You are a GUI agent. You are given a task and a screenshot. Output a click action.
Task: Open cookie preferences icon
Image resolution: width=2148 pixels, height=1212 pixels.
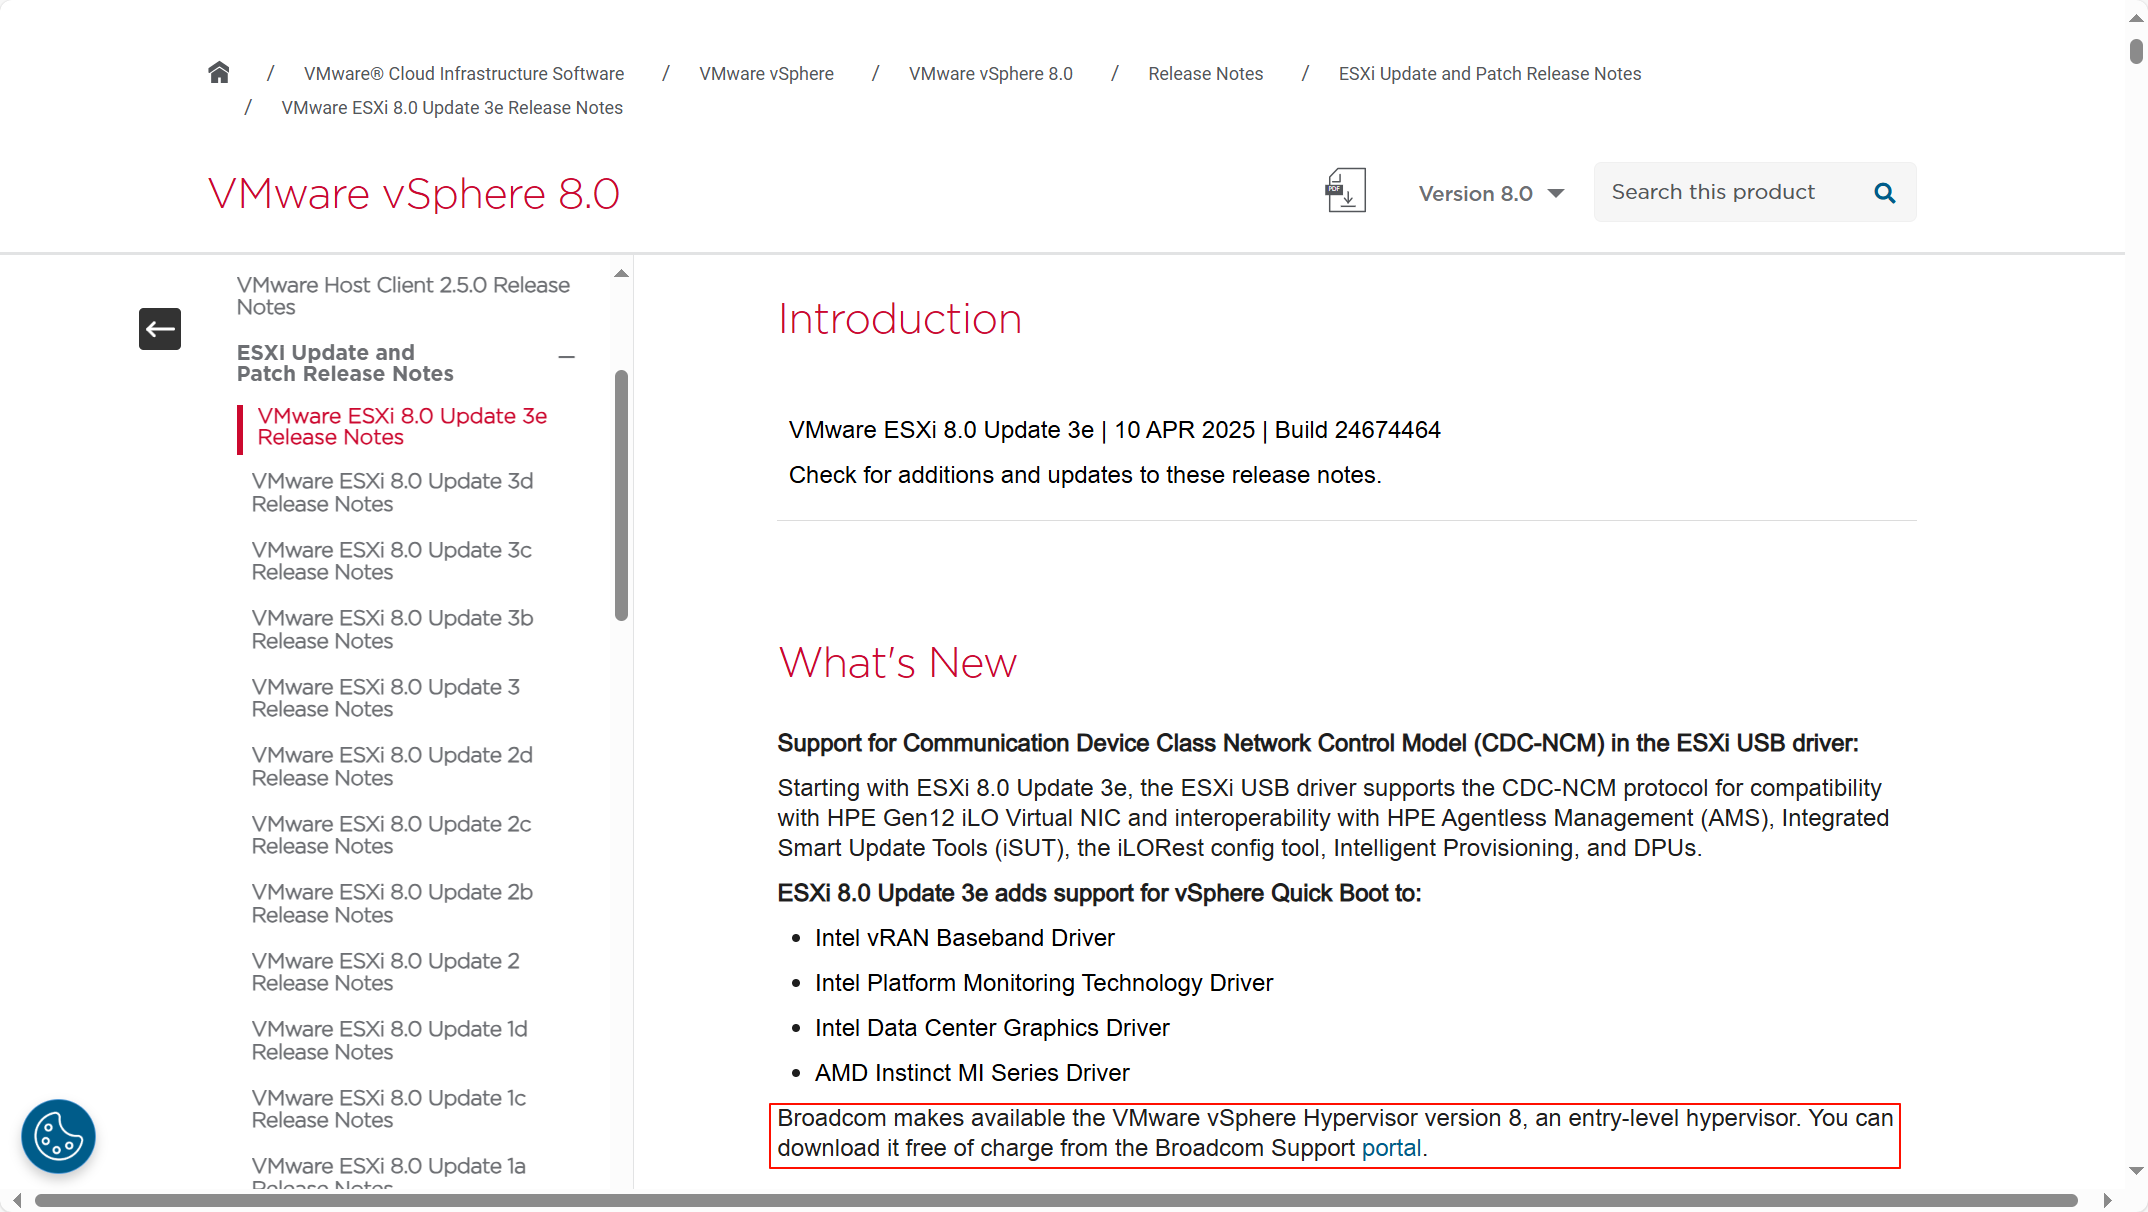click(58, 1137)
